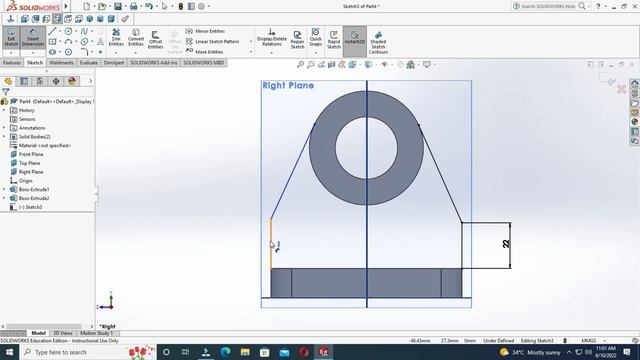Click Convert Entities
The width and height of the screenshot is (640, 360).
click(x=136, y=38)
